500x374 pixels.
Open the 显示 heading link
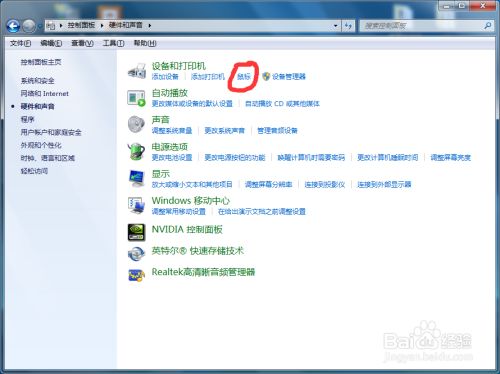tap(161, 174)
